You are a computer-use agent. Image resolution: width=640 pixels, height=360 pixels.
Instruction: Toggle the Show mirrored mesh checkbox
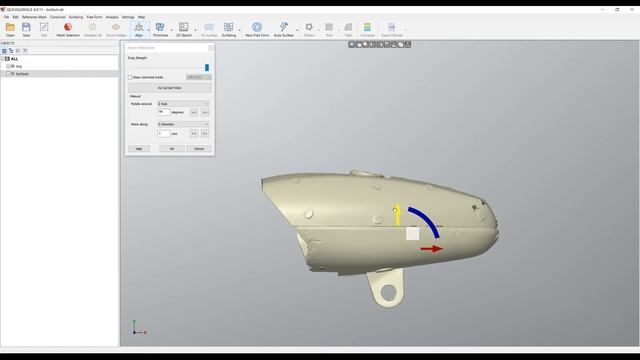pyautogui.click(x=130, y=77)
